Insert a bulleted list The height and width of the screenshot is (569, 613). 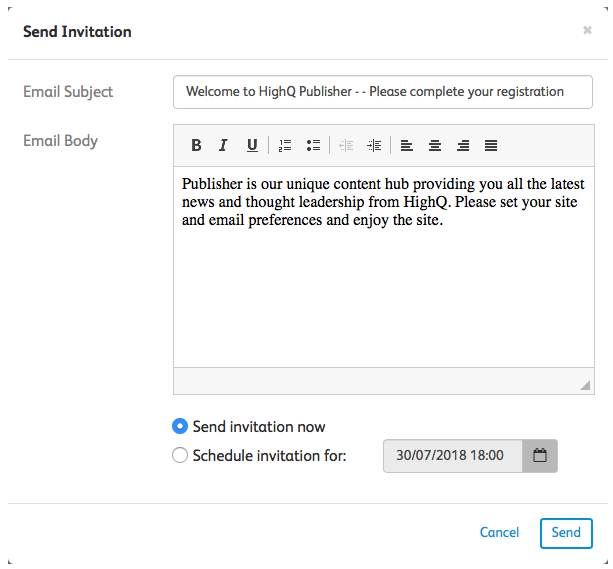coord(313,145)
